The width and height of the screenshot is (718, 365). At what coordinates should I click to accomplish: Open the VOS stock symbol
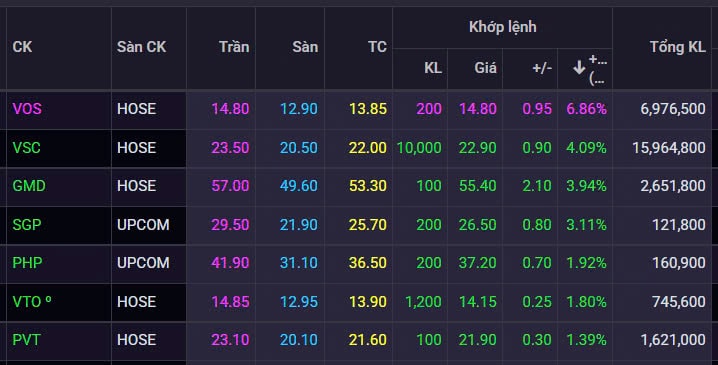27,109
